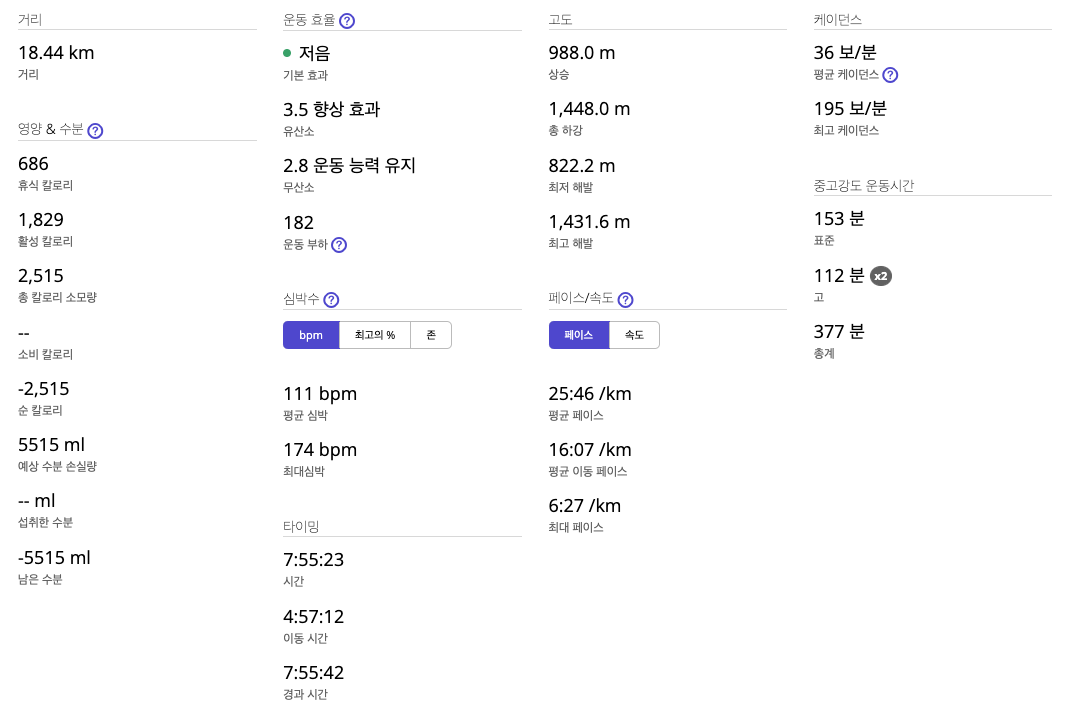Open the 심박수 help icon
This screenshot has width=1070, height=724.
click(331, 299)
